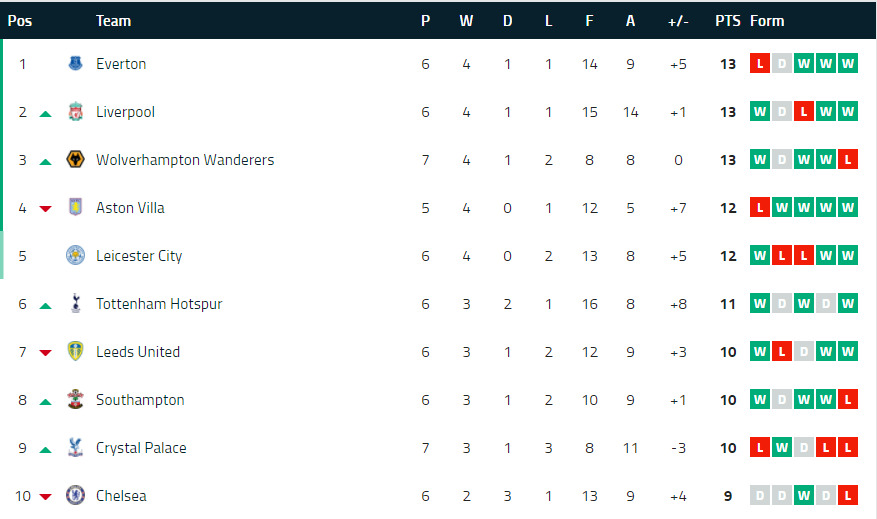Click the Tottenham Hotspur cockerel crest
The image size is (877, 519).
click(75, 304)
